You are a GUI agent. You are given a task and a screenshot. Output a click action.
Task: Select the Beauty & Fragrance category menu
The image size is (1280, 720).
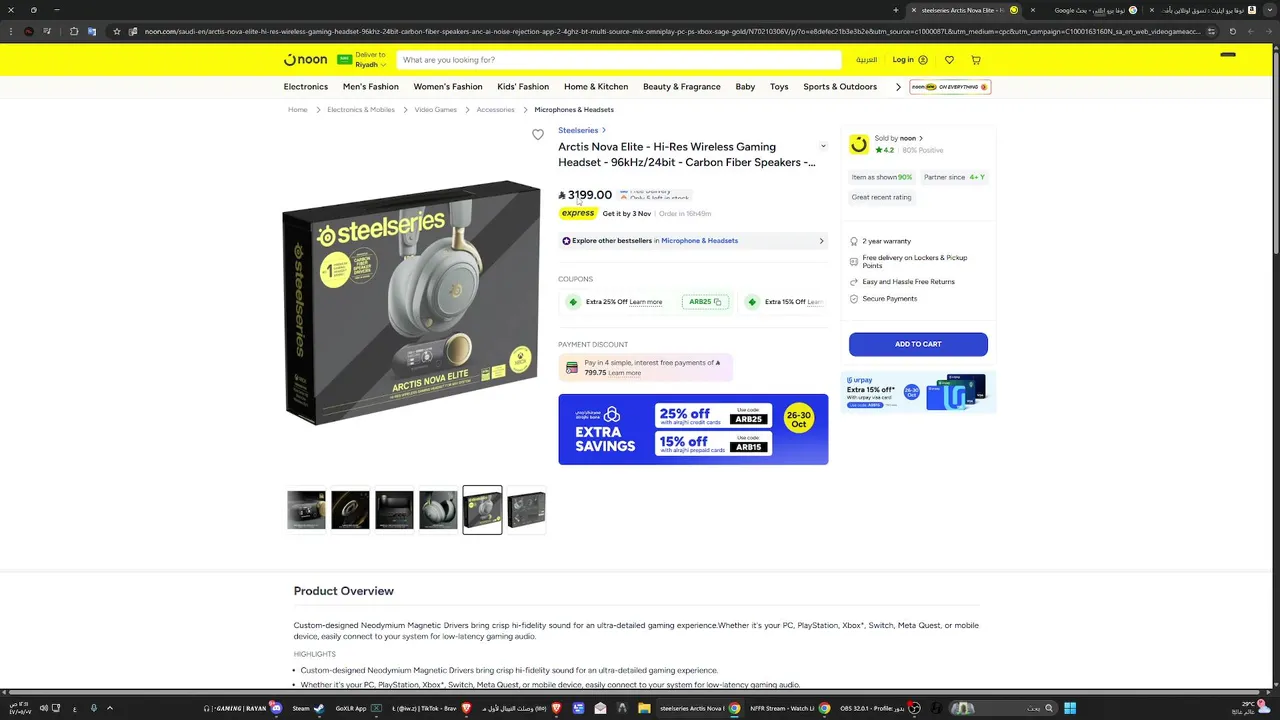pos(682,87)
